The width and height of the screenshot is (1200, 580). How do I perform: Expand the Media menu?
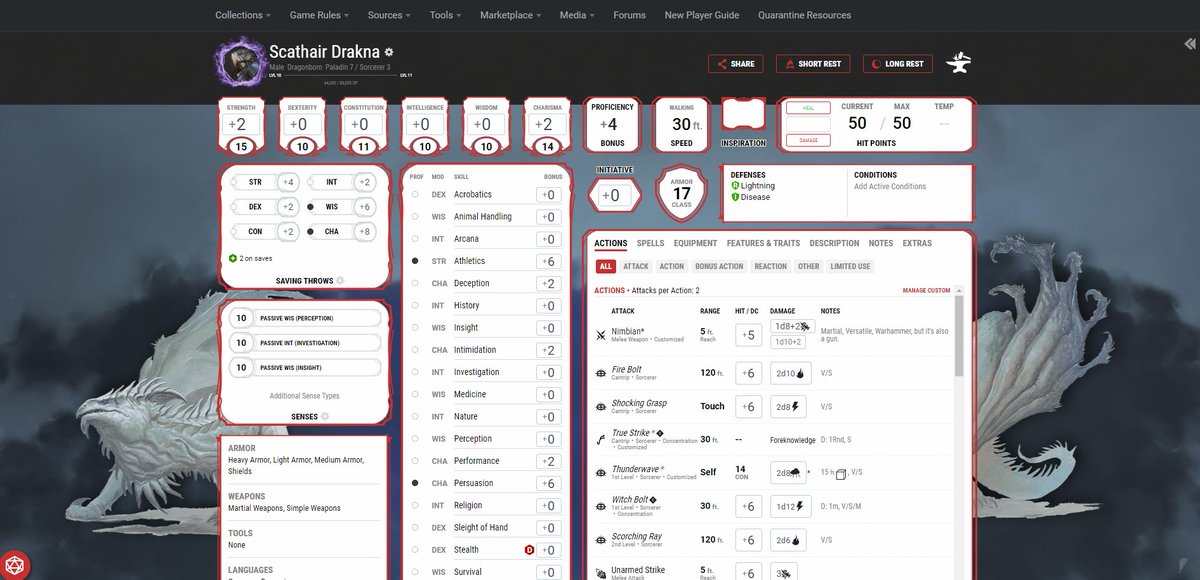577,15
